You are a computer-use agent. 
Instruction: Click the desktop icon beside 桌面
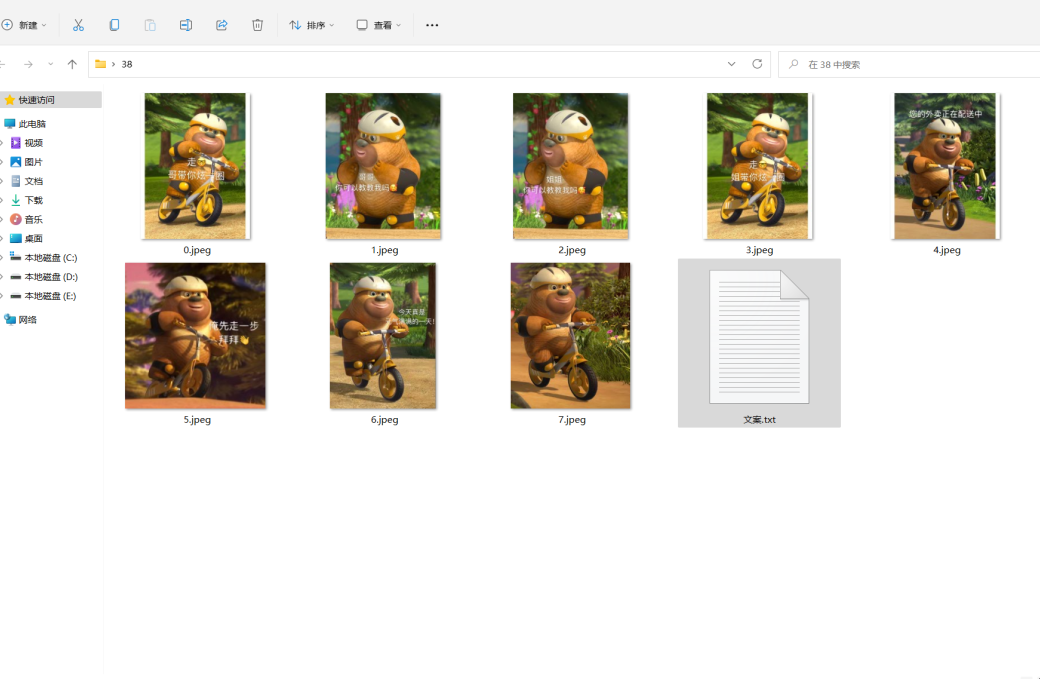point(16,239)
